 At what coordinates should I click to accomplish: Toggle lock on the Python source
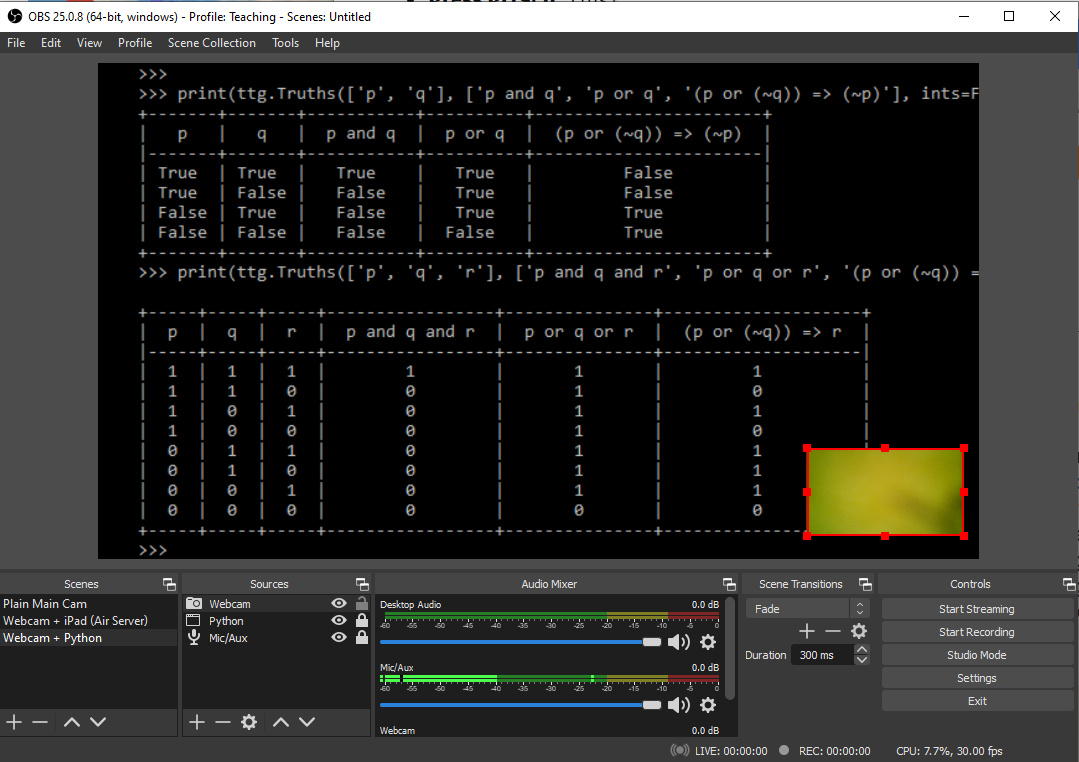(x=361, y=621)
